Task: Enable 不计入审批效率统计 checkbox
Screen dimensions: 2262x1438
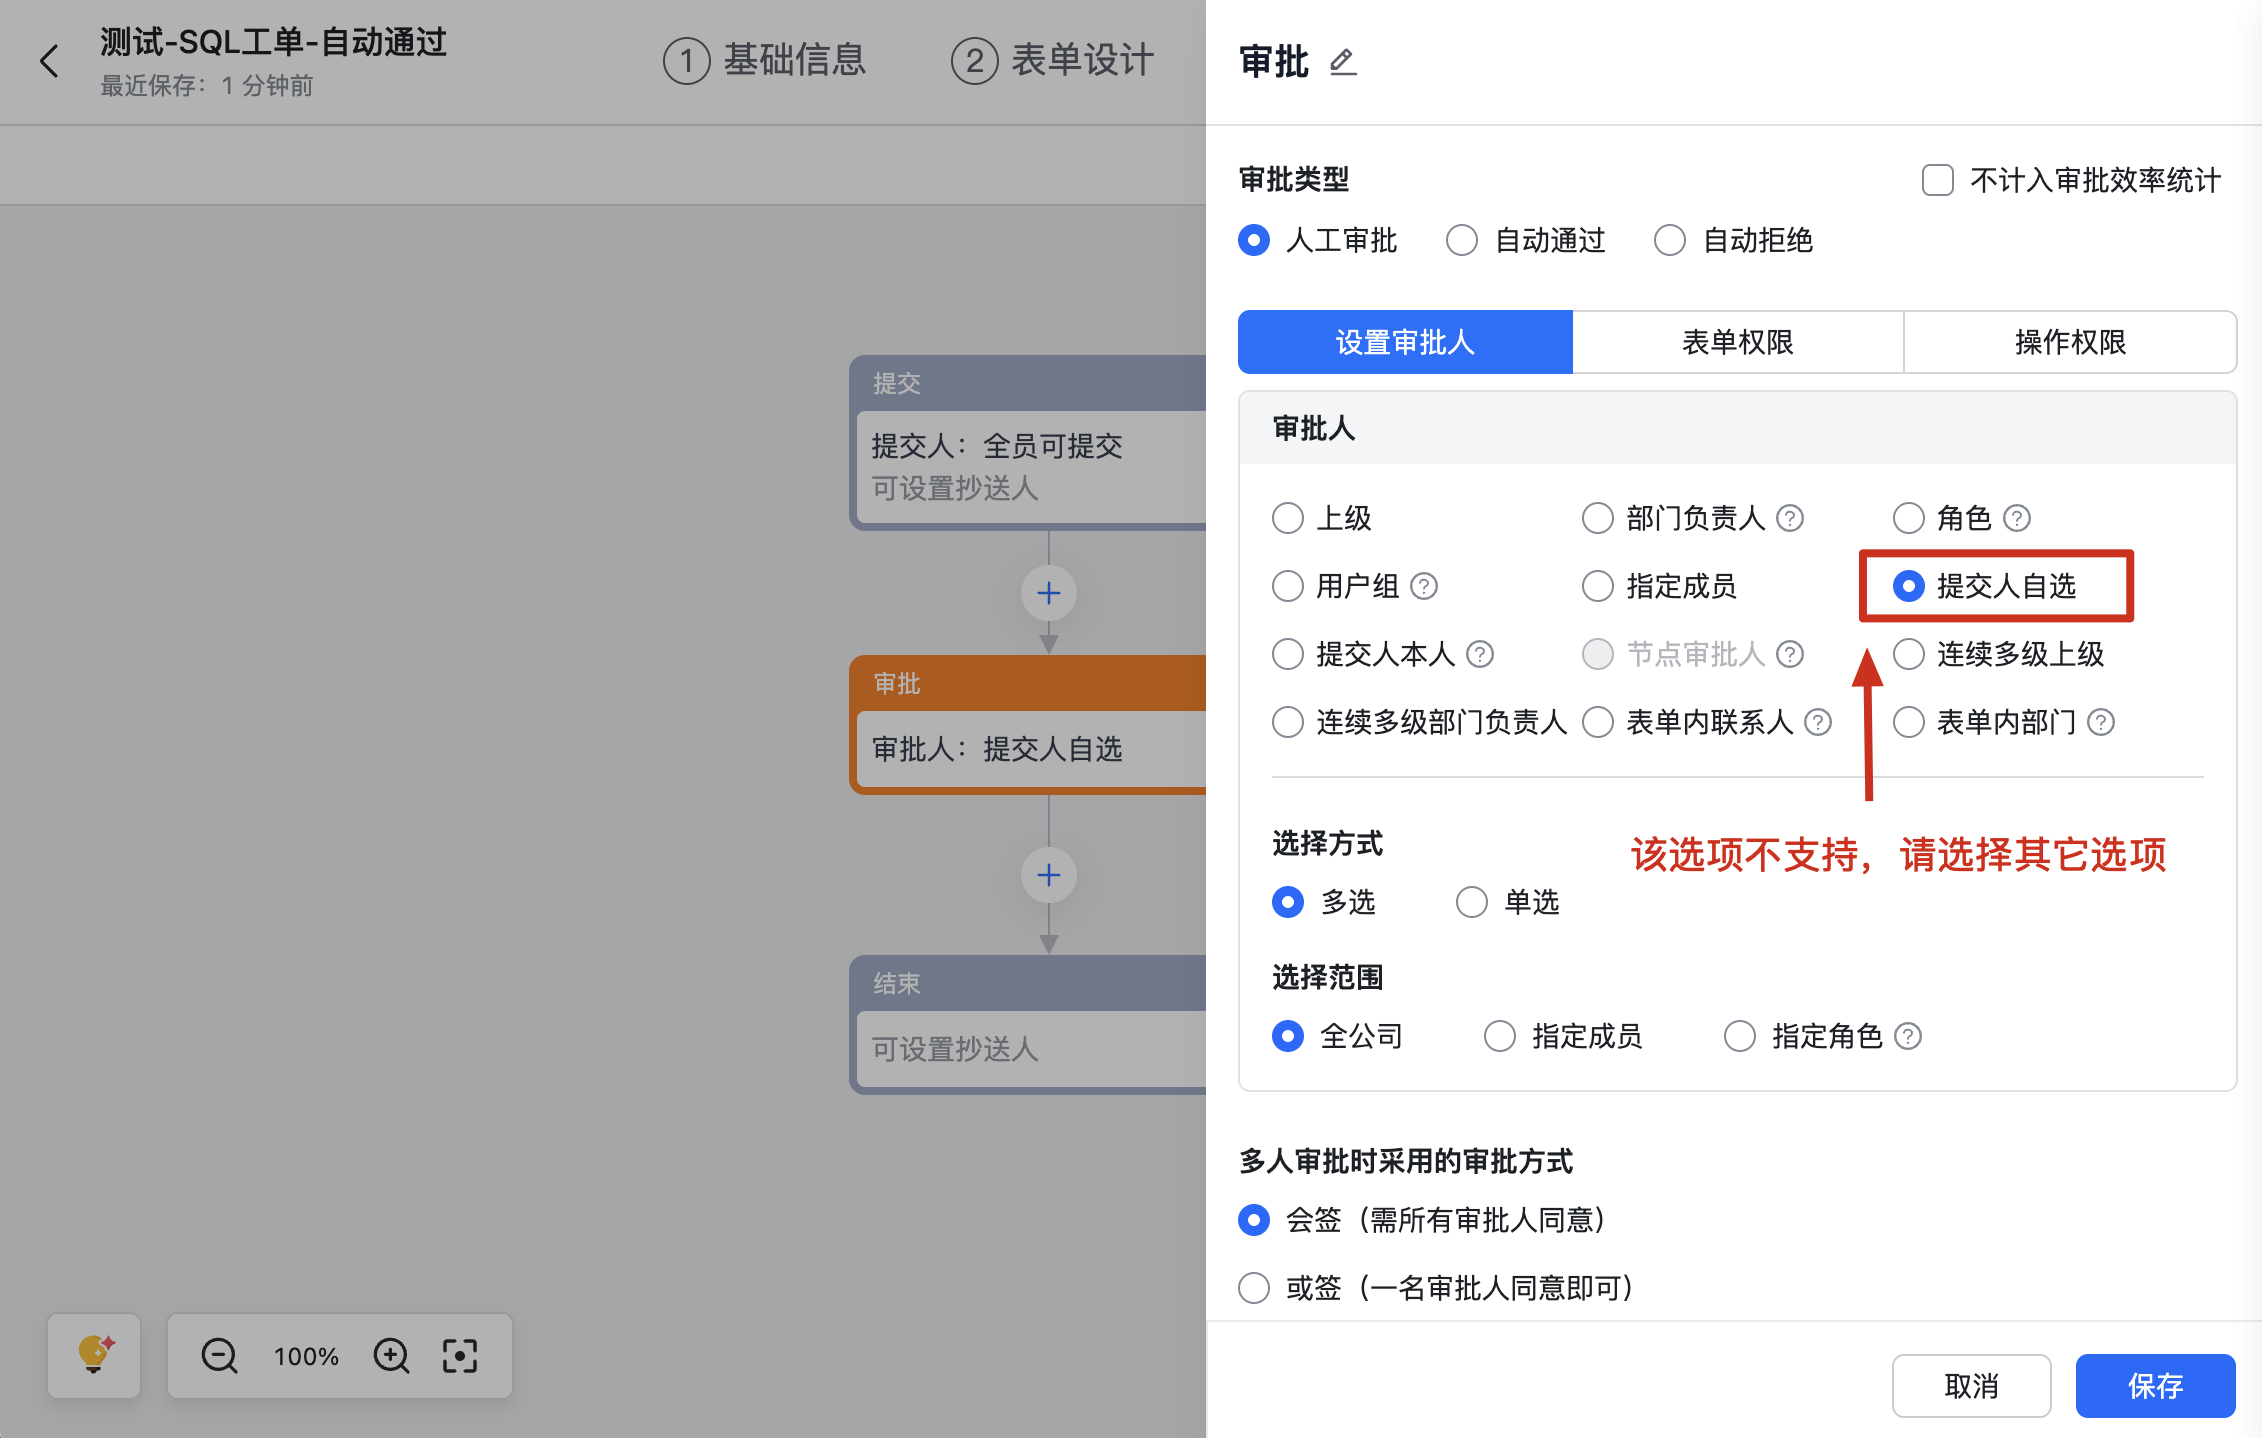Action: pyautogui.click(x=1937, y=180)
